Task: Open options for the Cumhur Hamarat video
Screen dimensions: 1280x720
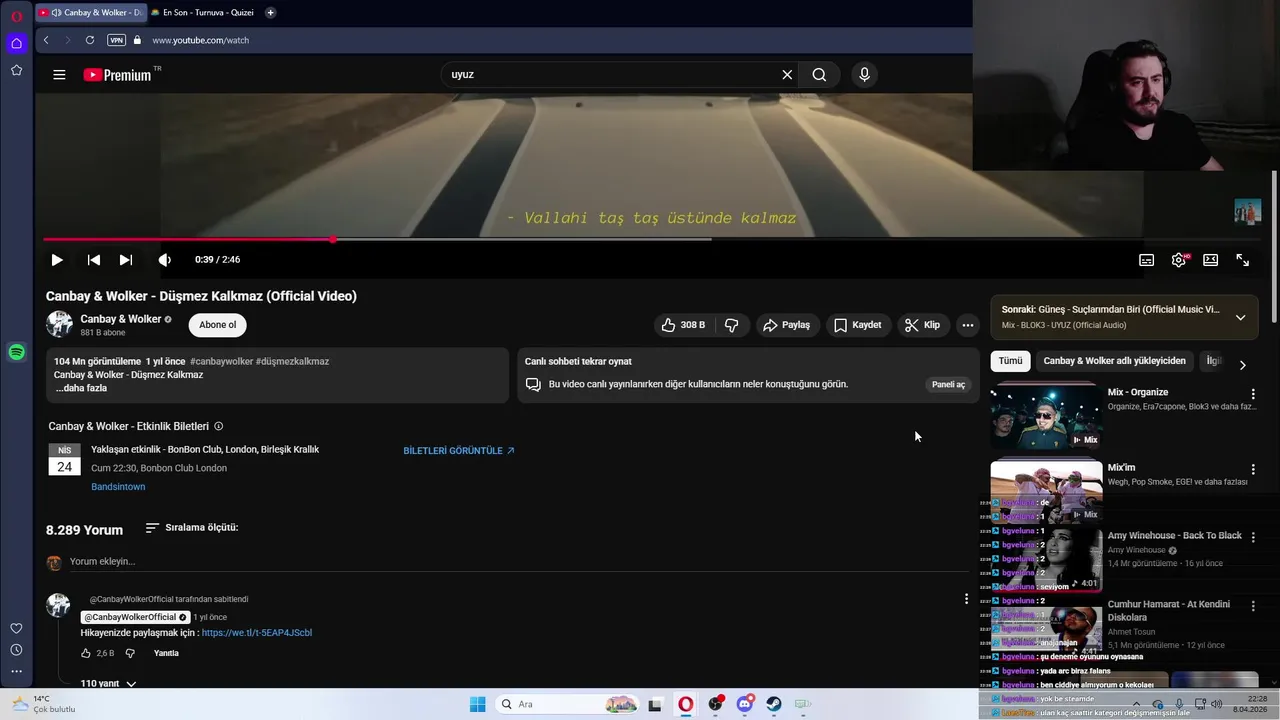Action: pyautogui.click(x=1253, y=606)
